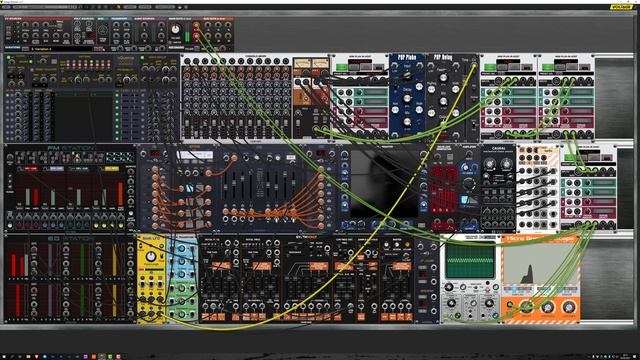Click the big knob on the yellow Synth LFO module

click(x=151, y=257)
